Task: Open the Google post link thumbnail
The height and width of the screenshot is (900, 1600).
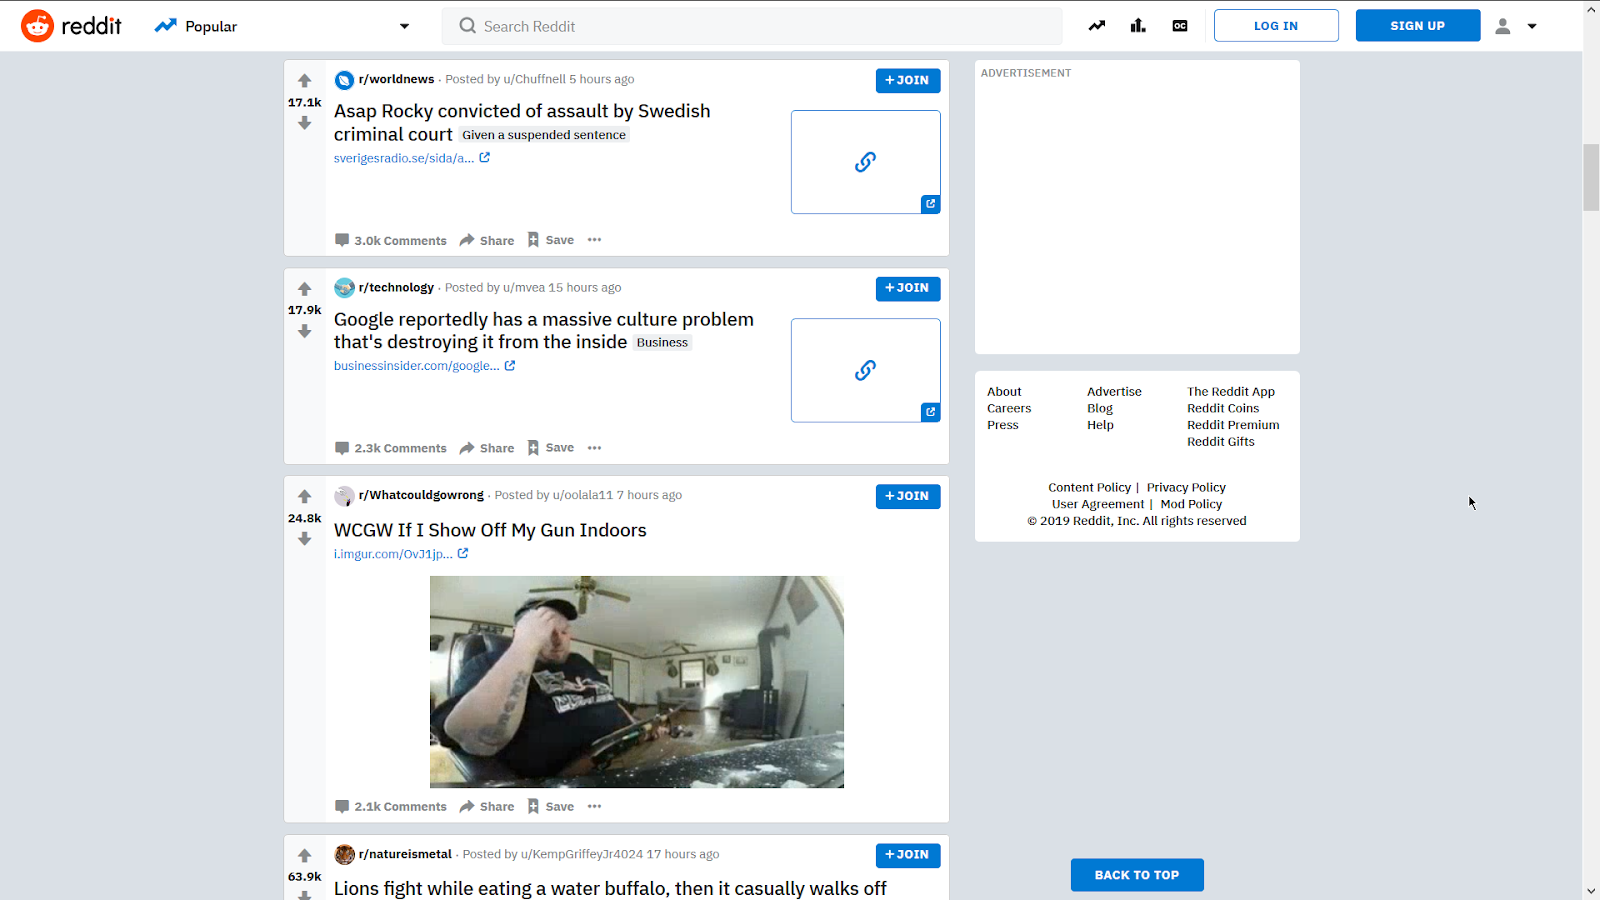Action: pos(866,370)
